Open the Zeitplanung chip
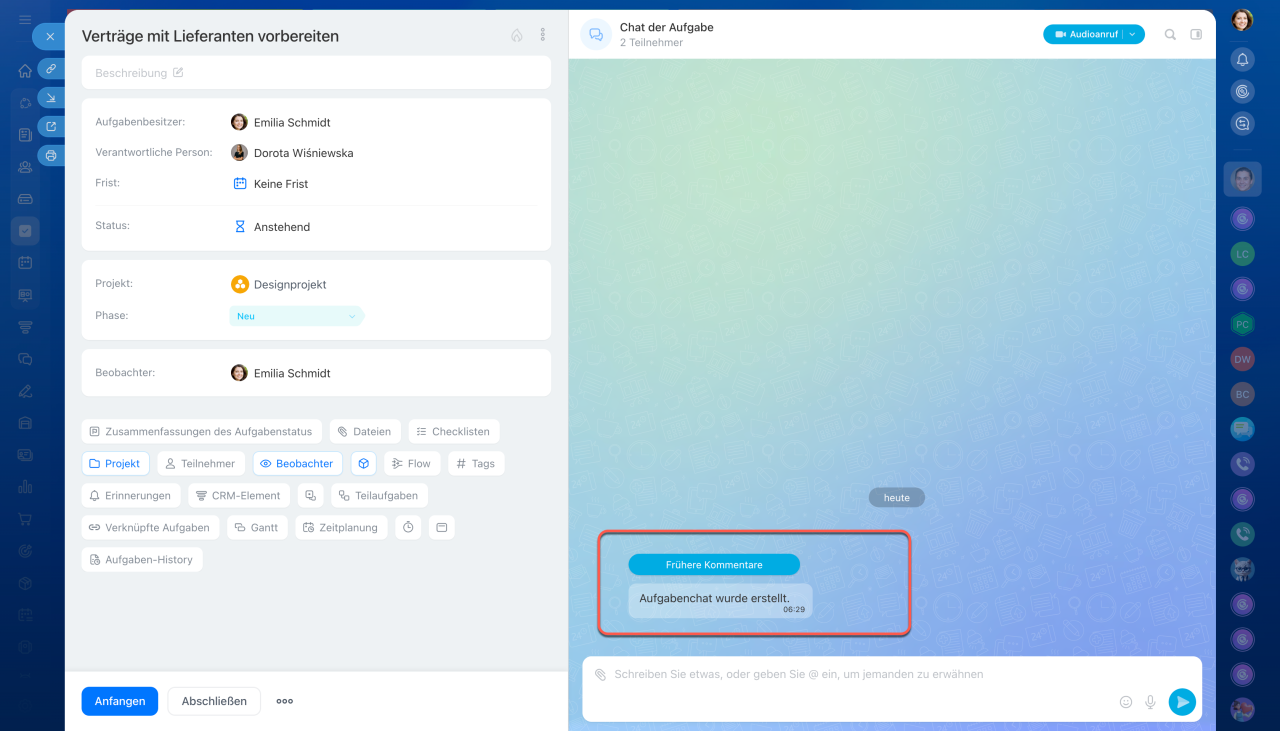 click(x=341, y=527)
